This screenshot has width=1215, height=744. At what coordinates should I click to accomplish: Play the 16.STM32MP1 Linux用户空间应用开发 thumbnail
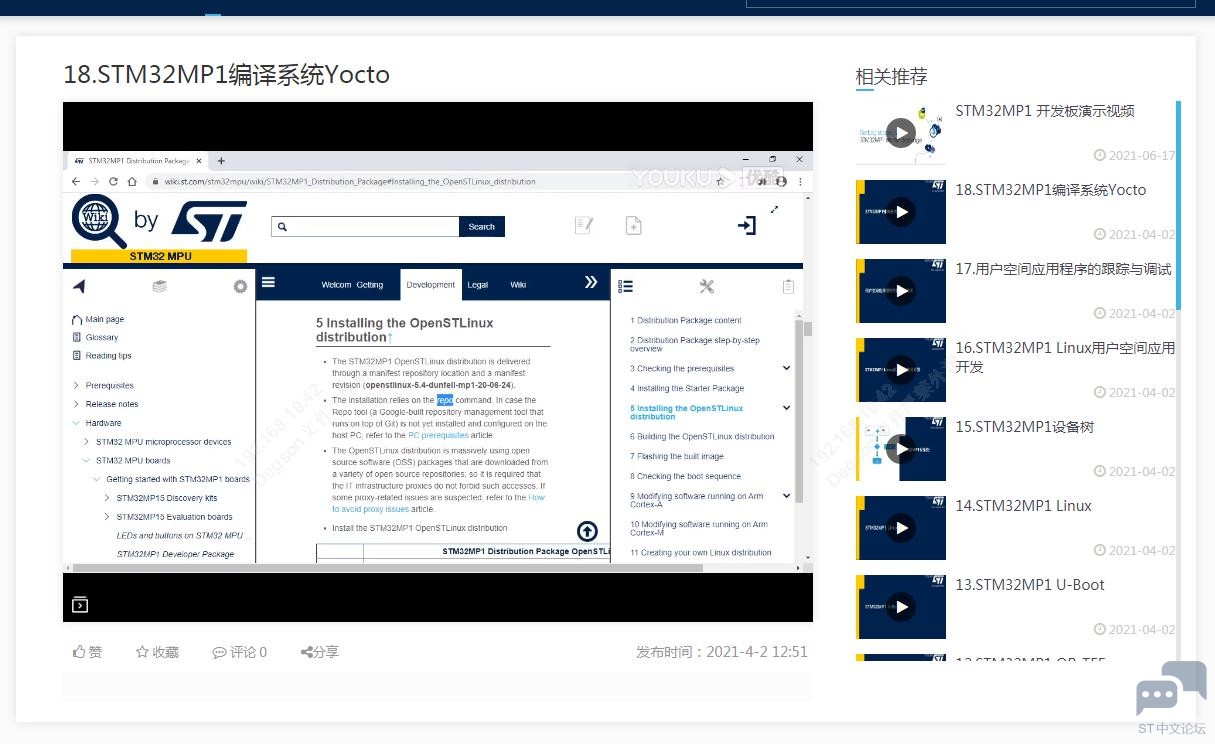click(x=901, y=370)
